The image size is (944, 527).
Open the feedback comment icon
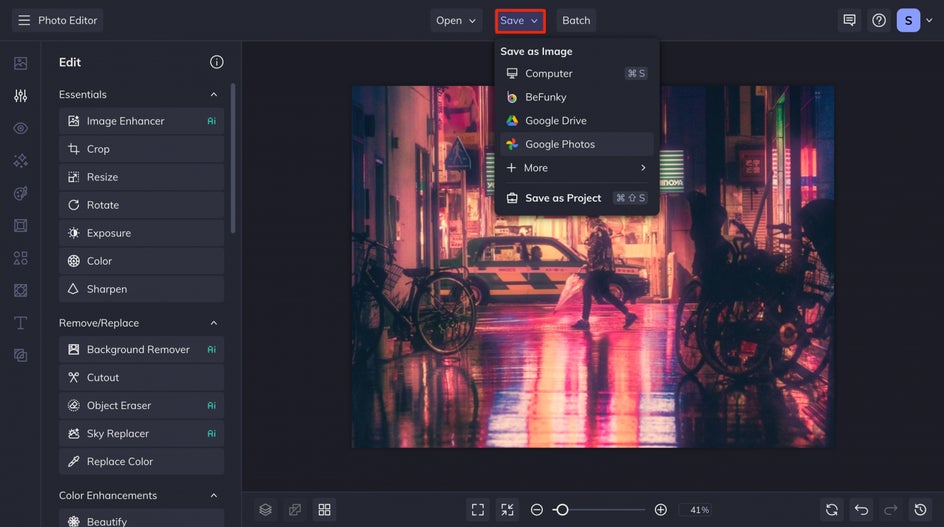849,20
